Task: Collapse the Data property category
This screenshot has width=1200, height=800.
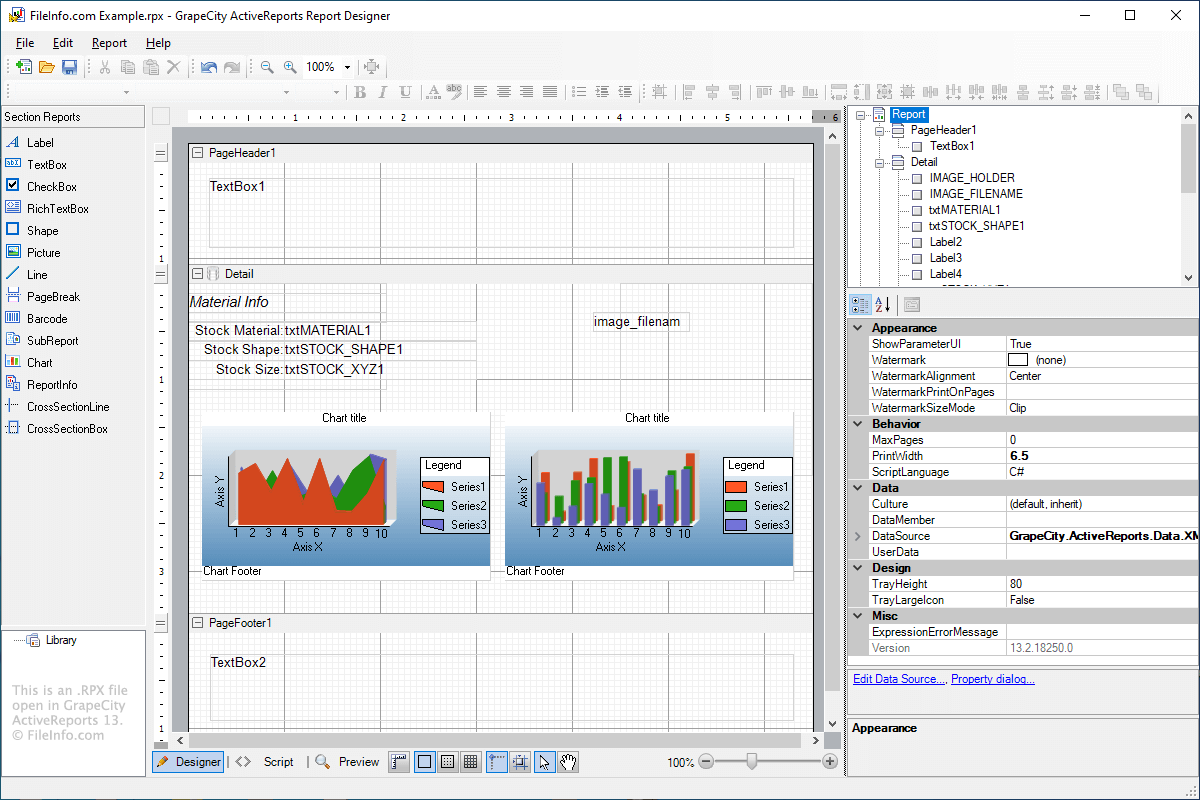Action: [x=857, y=488]
